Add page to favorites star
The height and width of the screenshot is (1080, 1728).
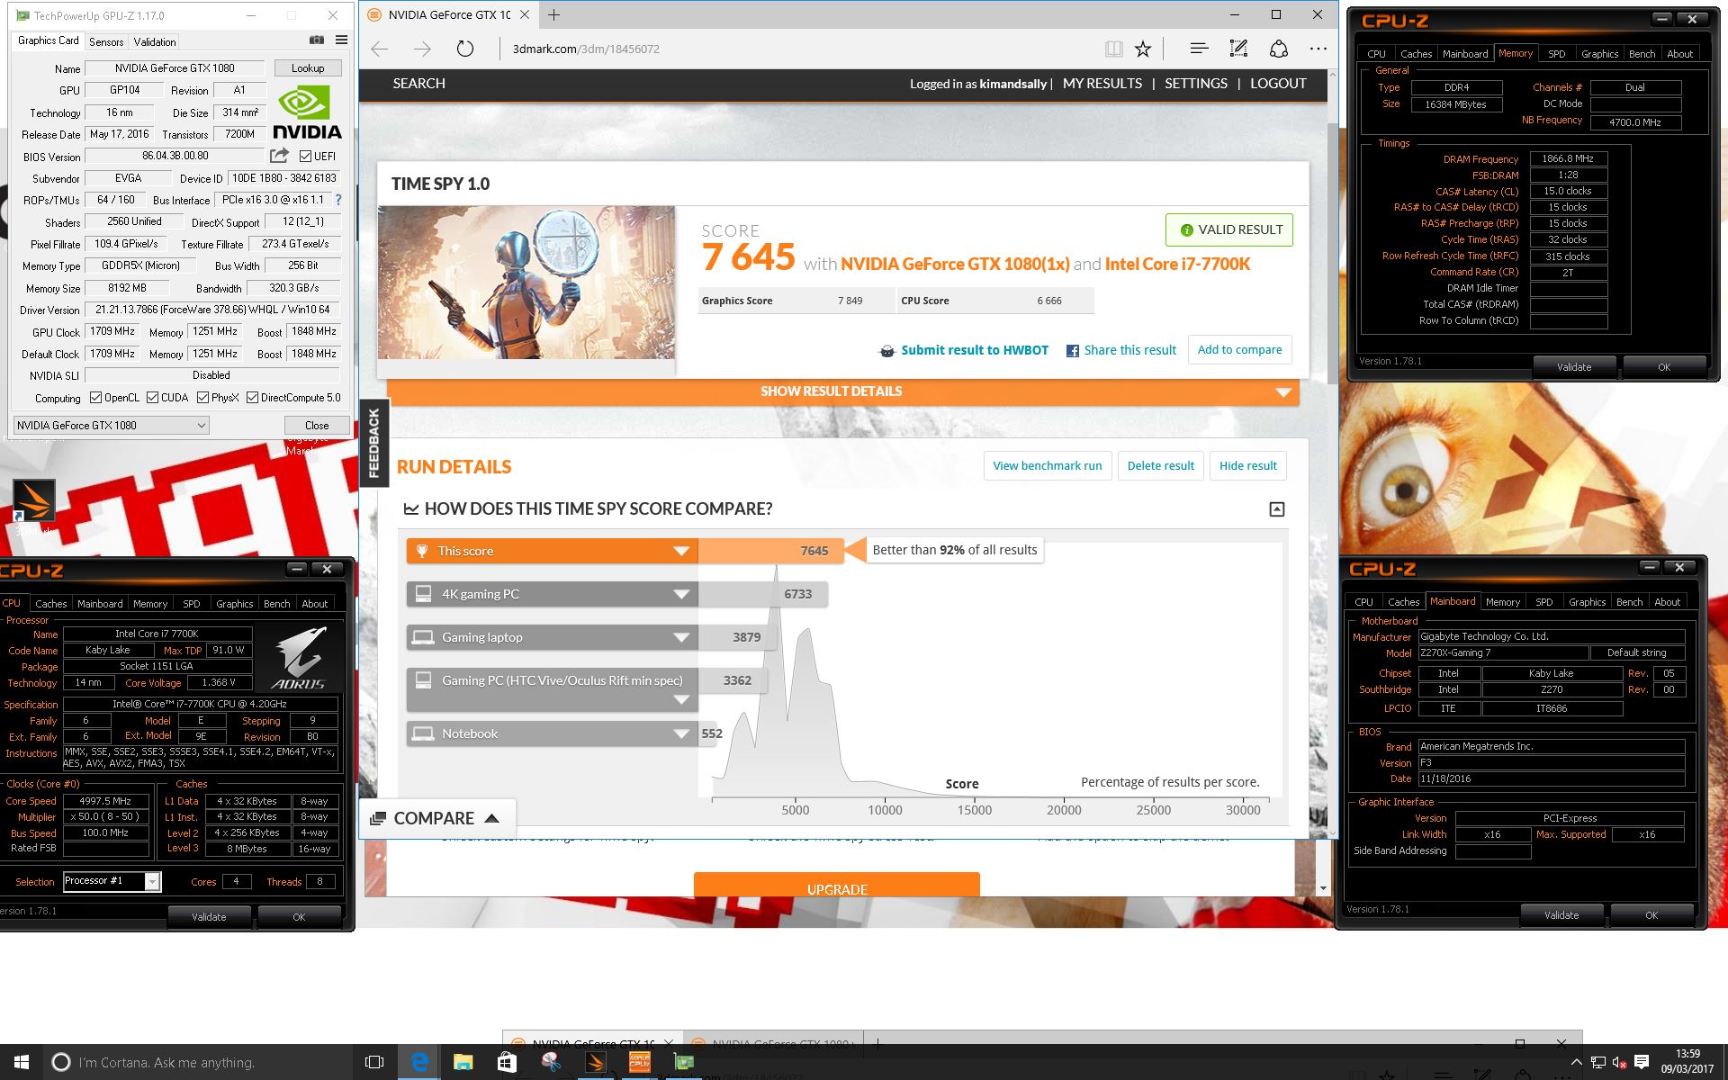tap(1143, 48)
